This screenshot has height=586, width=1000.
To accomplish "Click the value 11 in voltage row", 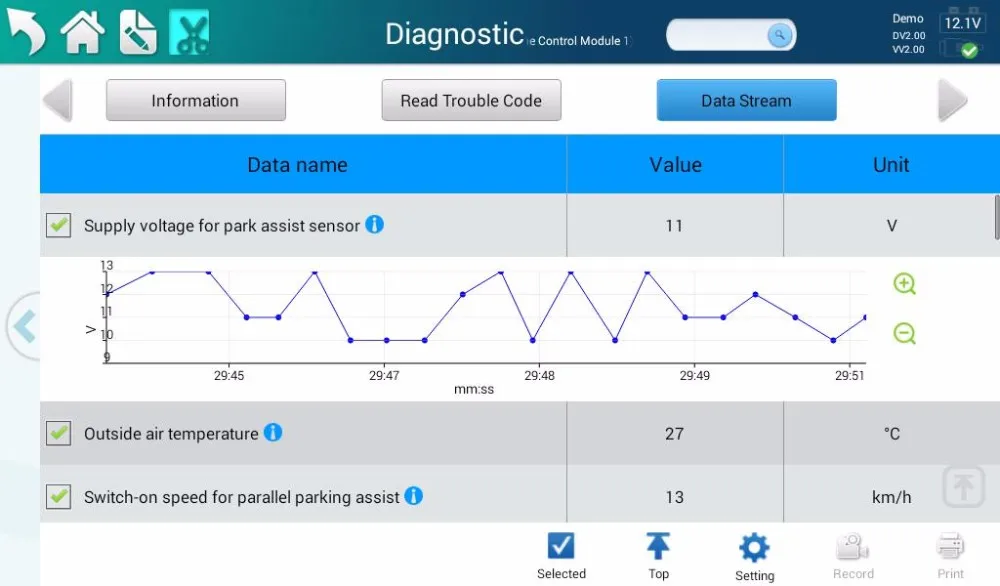I will [674, 226].
